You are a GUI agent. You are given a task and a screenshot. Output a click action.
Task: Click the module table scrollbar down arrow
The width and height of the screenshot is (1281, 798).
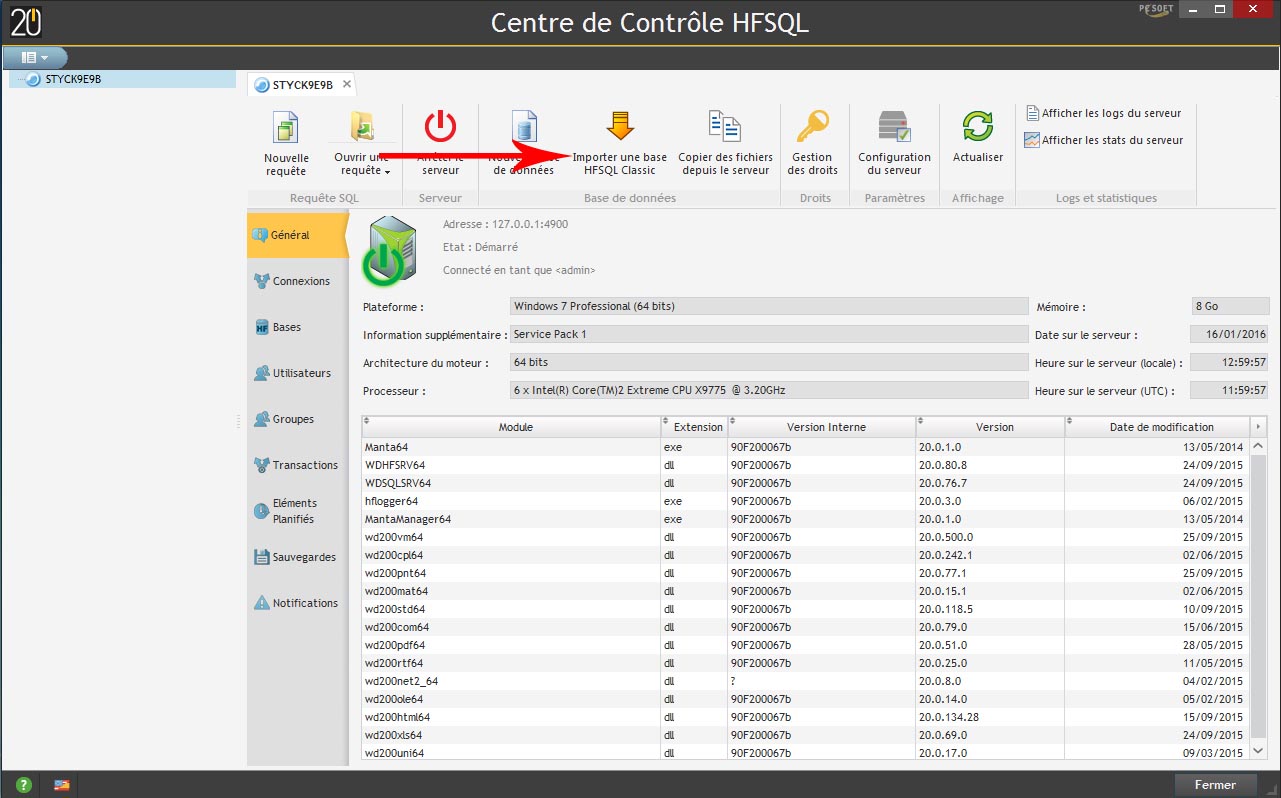tap(1258, 751)
